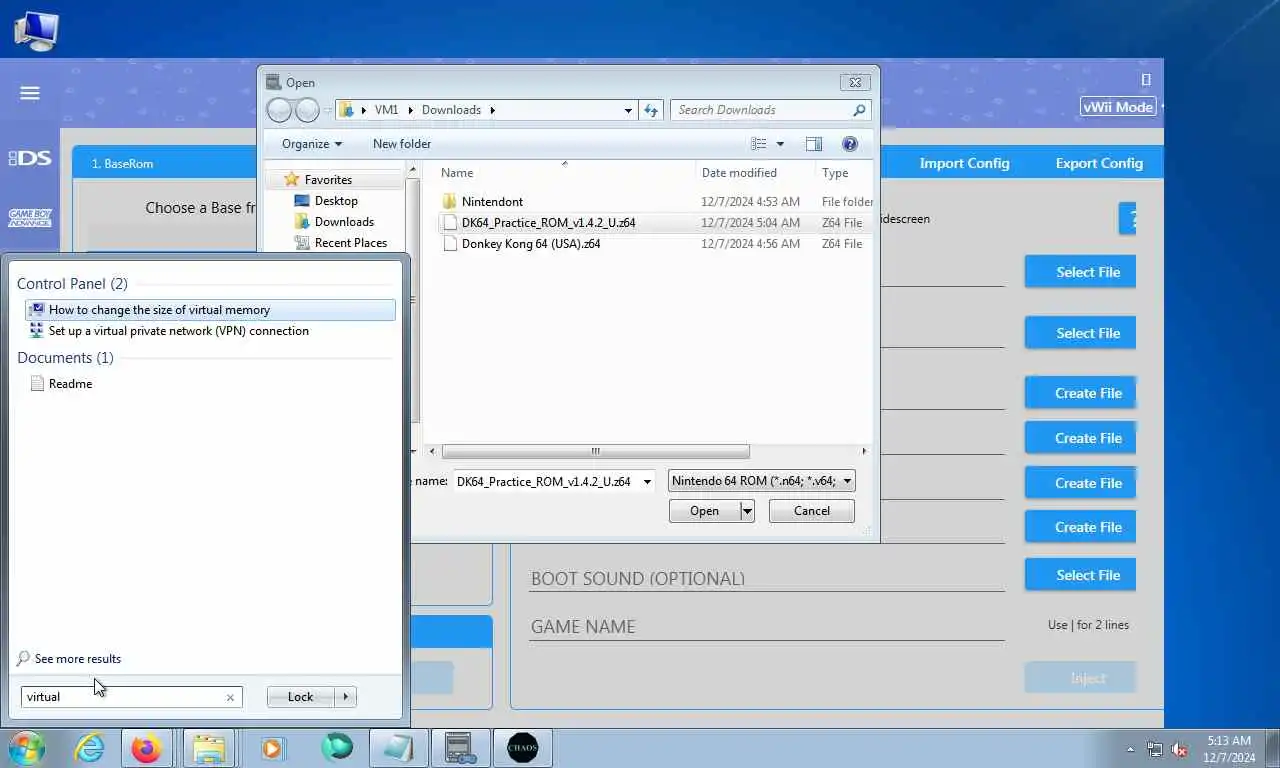Click the blue question mark help button in injector
This screenshot has width=1280, height=768.
coord(1127,218)
